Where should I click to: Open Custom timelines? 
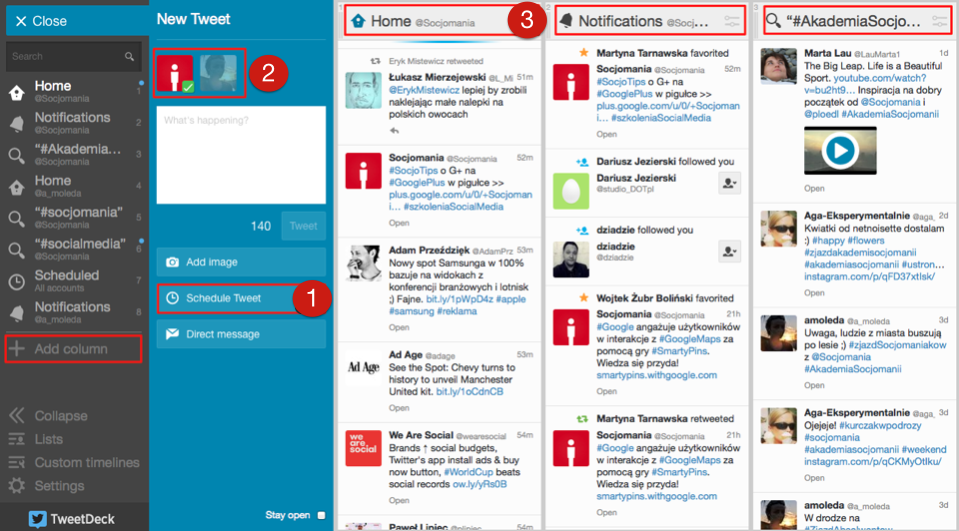pyautogui.click(x=73, y=462)
